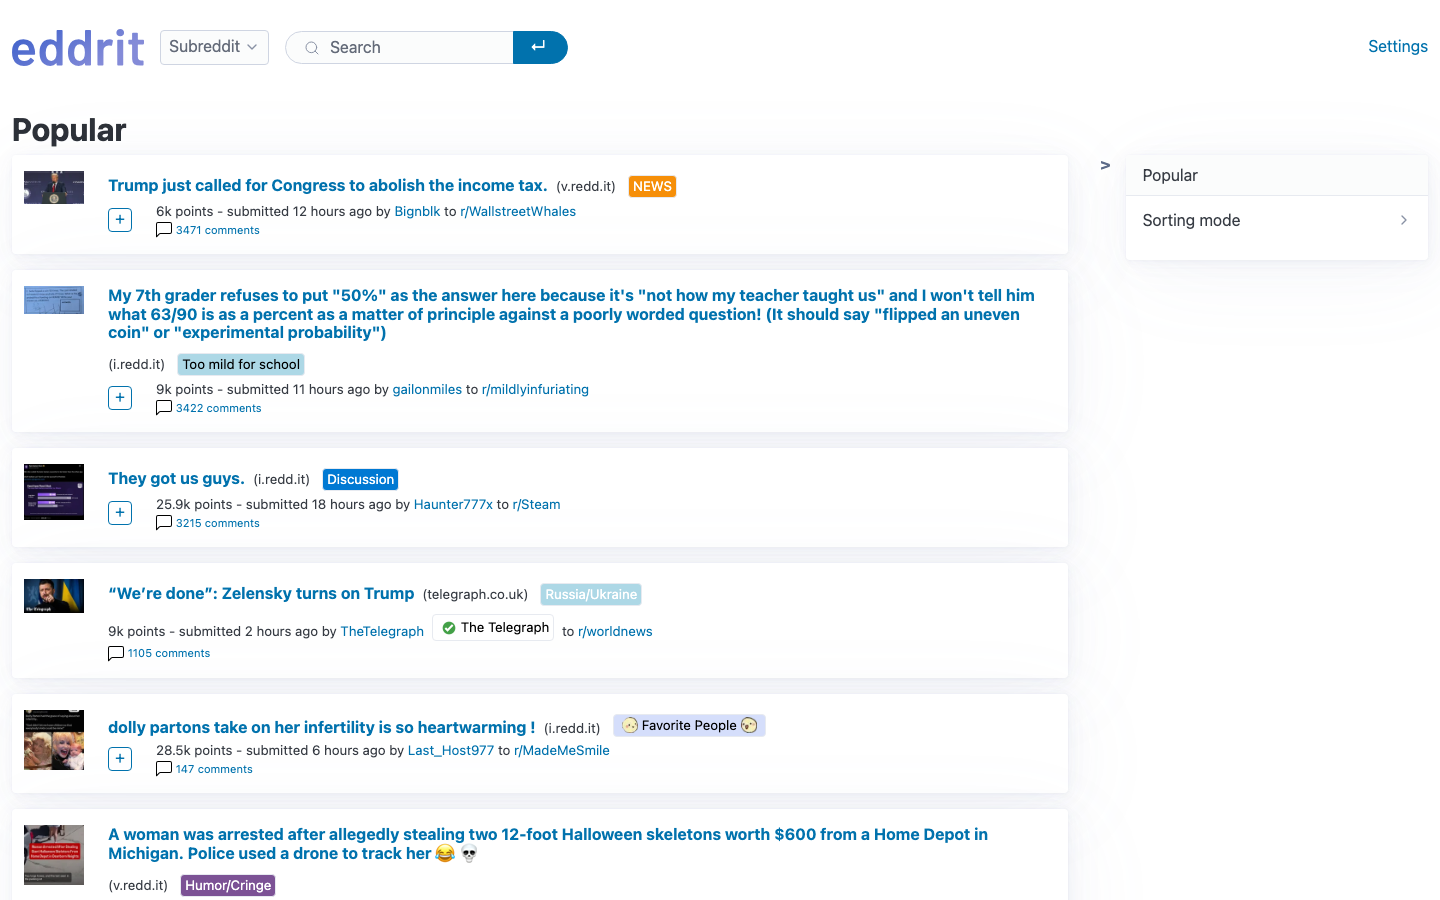Expand the dolly parton post preview
Screen dimensions: 1440x900
[120, 759]
